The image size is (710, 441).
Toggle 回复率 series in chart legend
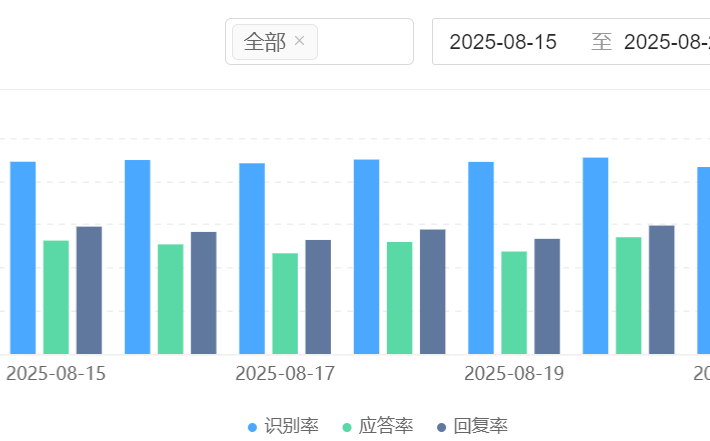[480, 427]
